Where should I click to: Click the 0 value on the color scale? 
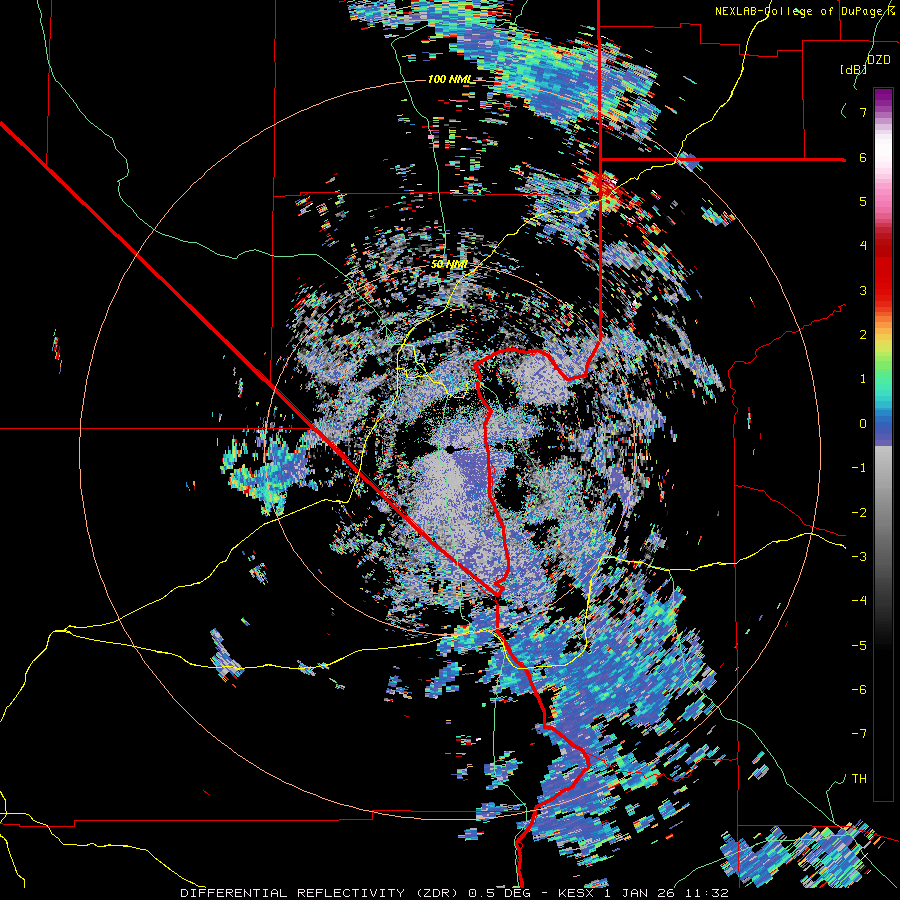[x=863, y=424]
